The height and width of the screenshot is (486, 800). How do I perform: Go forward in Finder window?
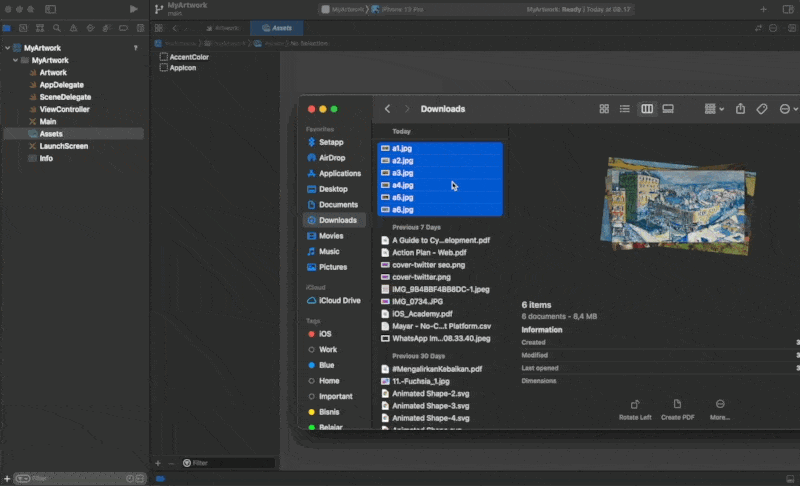(x=407, y=109)
